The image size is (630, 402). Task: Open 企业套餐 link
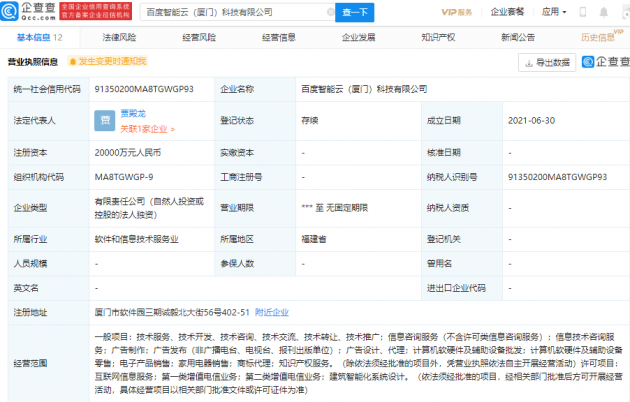pyautogui.click(x=507, y=12)
